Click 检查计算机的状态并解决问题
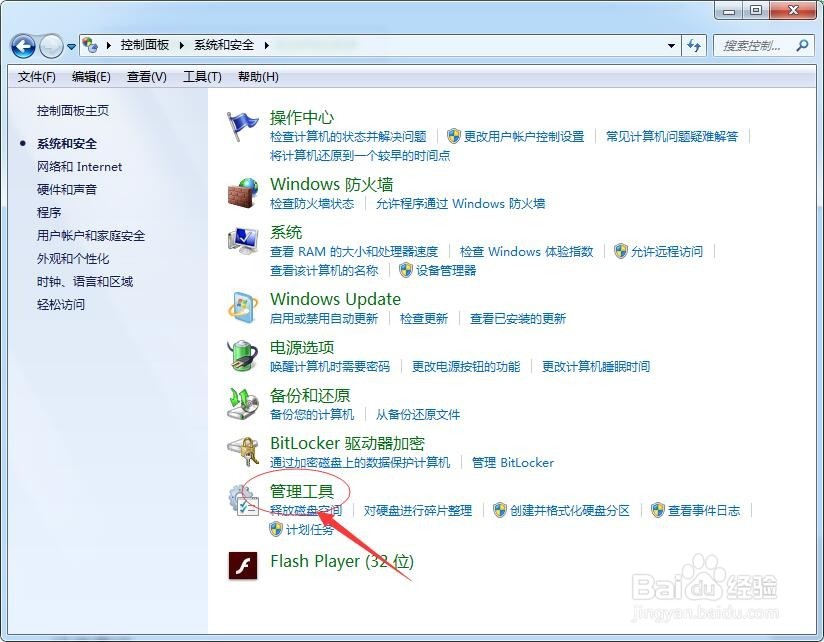 [x=348, y=137]
